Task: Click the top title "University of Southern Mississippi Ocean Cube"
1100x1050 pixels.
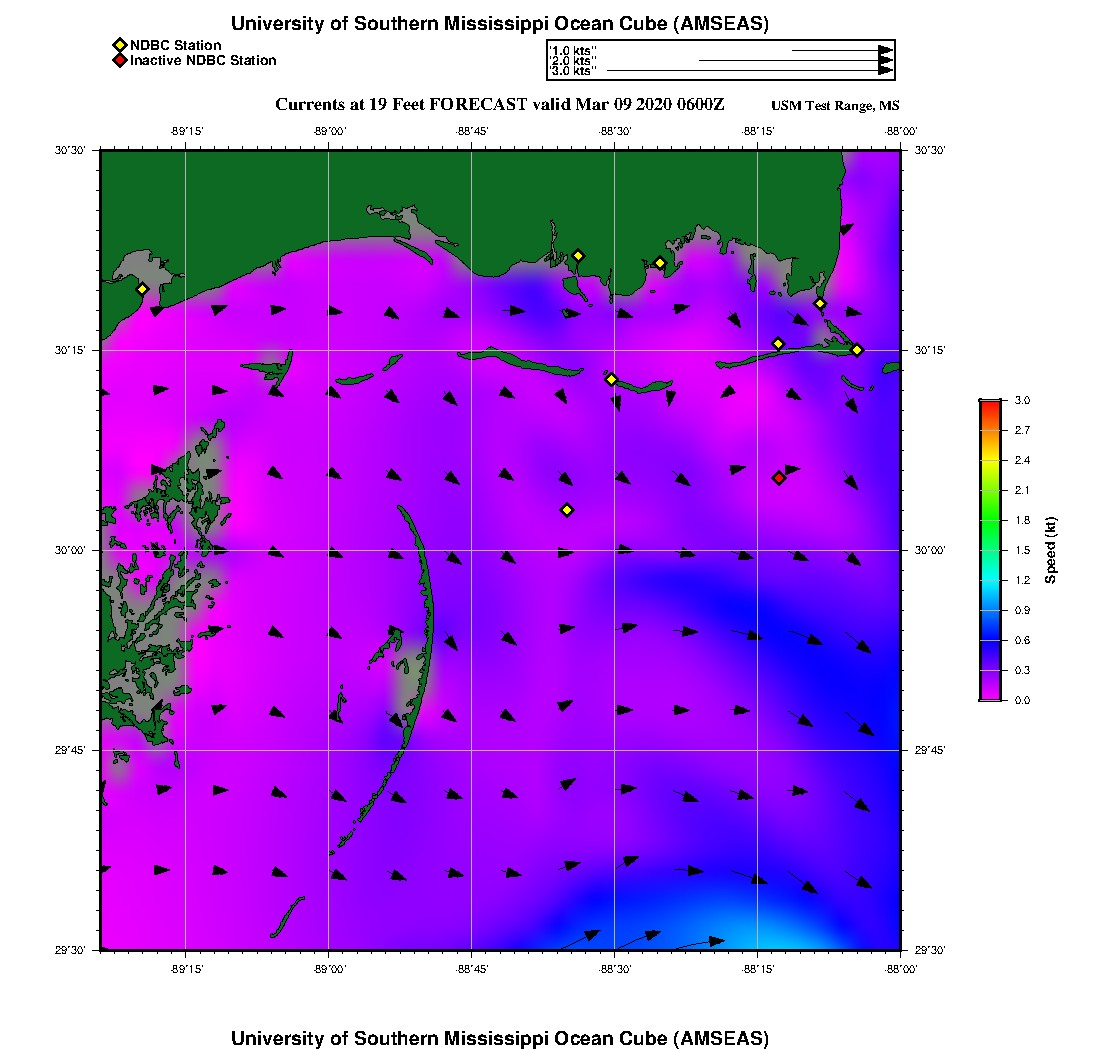Action: point(499,24)
